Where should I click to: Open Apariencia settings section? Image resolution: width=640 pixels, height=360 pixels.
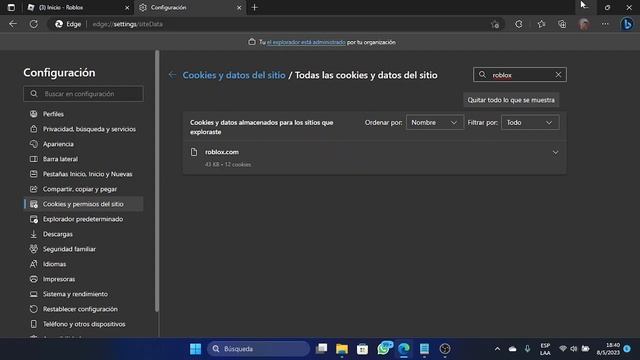[x=83, y=144]
